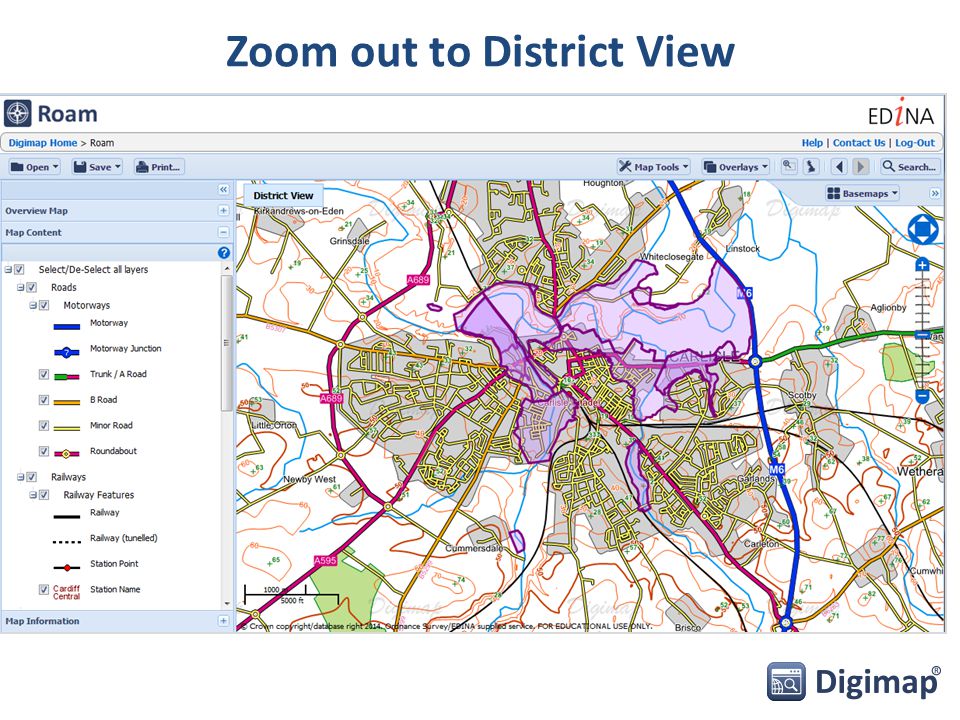Click the Aglionby place name on map
Screen dimensions: 960x720
tap(888, 307)
